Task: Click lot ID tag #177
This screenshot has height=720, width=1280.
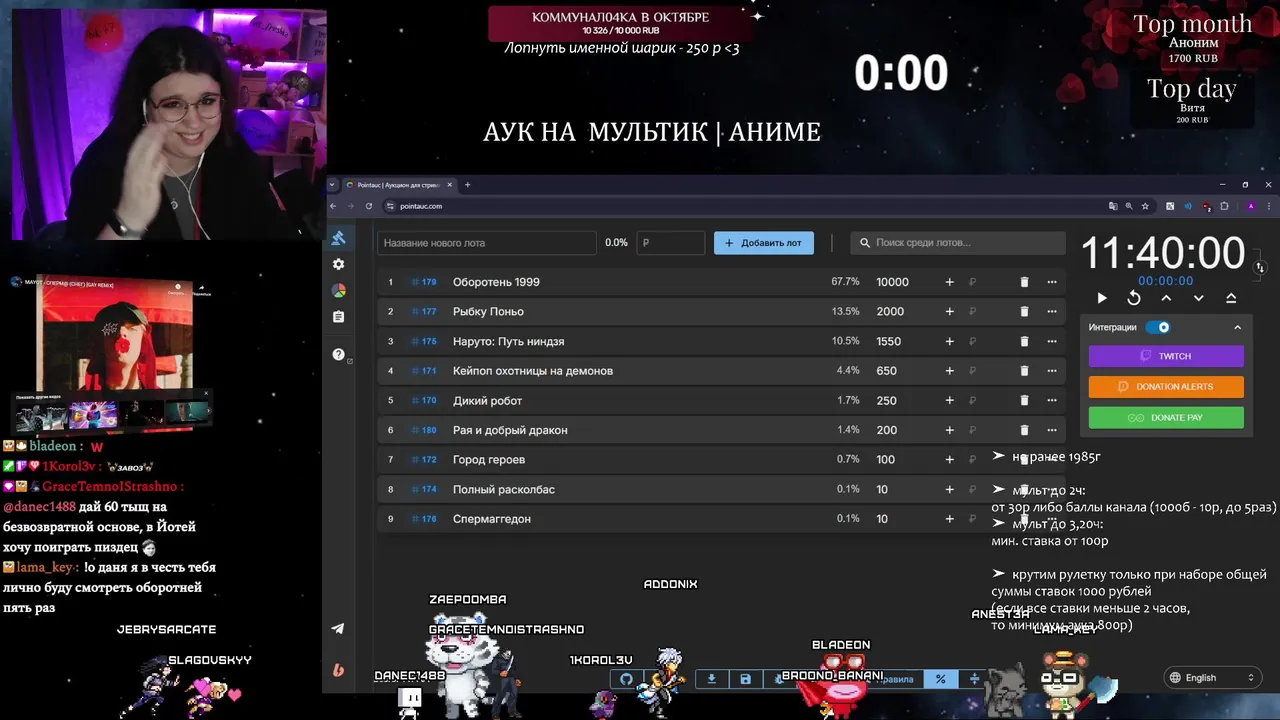Action: 425,312
